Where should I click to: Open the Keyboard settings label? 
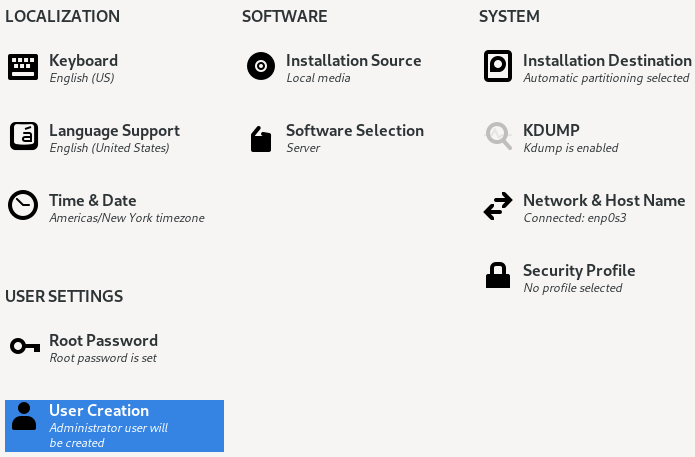[83, 60]
